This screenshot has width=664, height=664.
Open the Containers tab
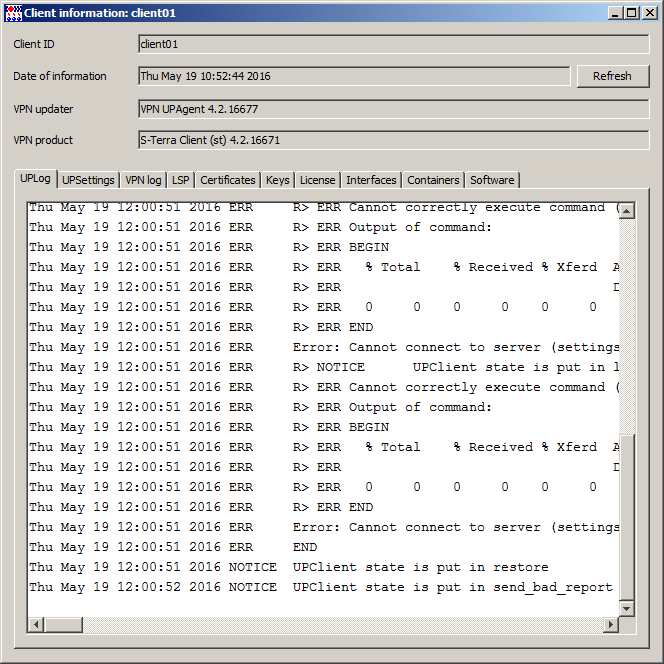coord(433,180)
